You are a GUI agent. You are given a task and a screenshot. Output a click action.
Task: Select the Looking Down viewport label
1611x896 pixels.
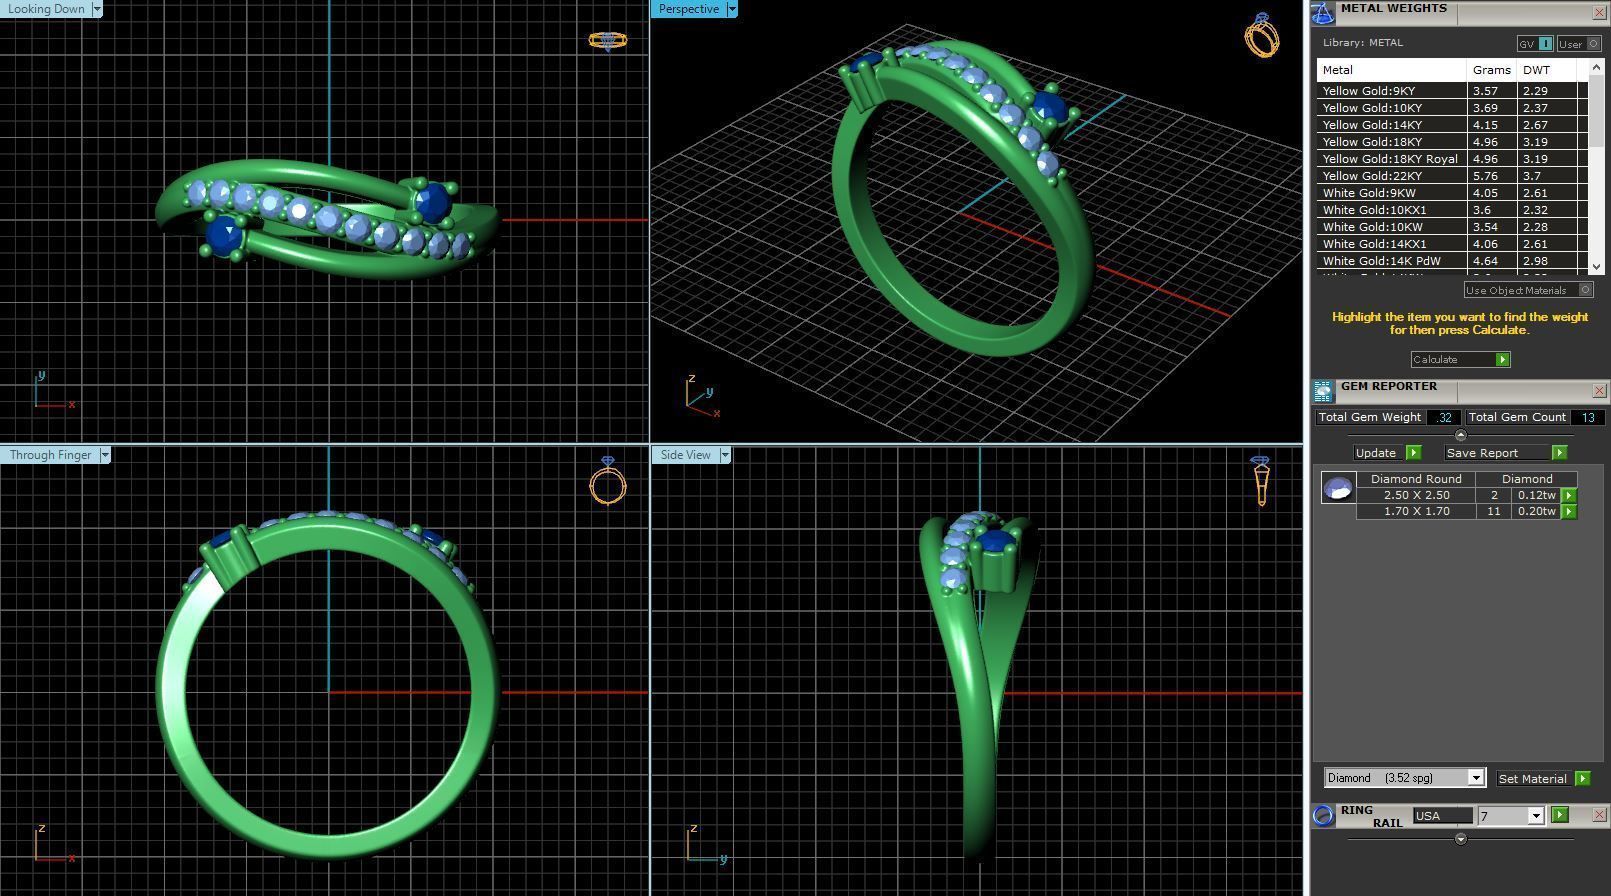click(47, 9)
